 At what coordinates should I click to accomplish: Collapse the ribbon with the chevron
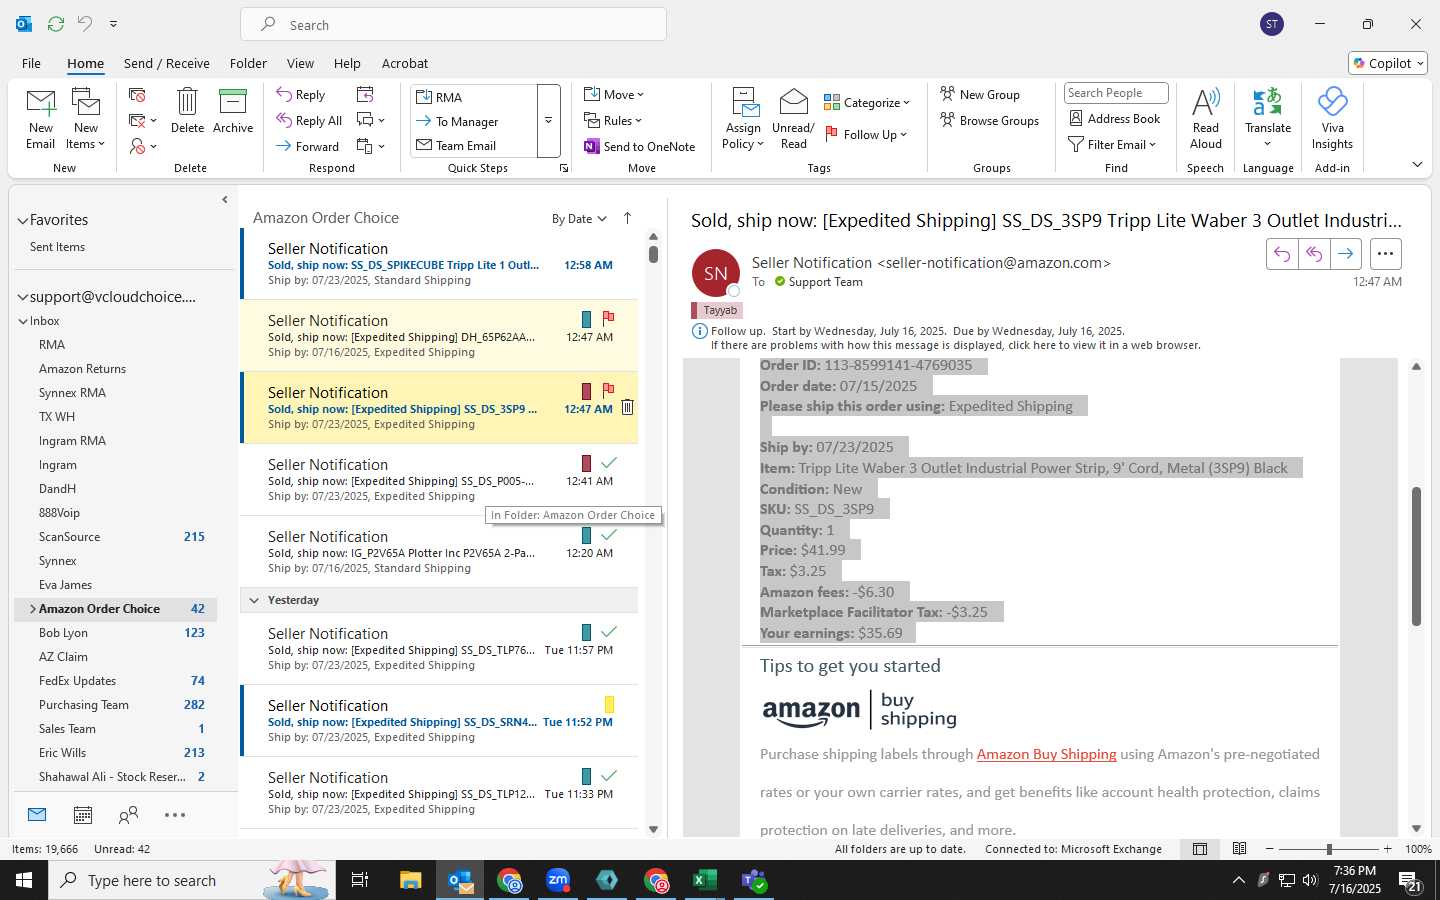pos(1417,164)
